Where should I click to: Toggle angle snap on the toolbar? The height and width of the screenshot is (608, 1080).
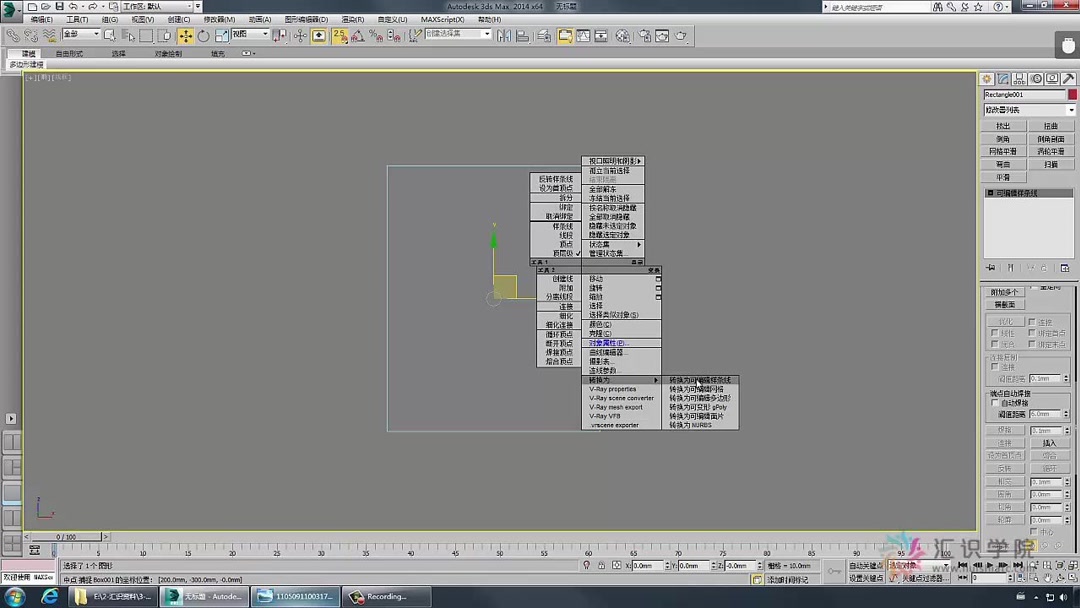(x=356, y=35)
